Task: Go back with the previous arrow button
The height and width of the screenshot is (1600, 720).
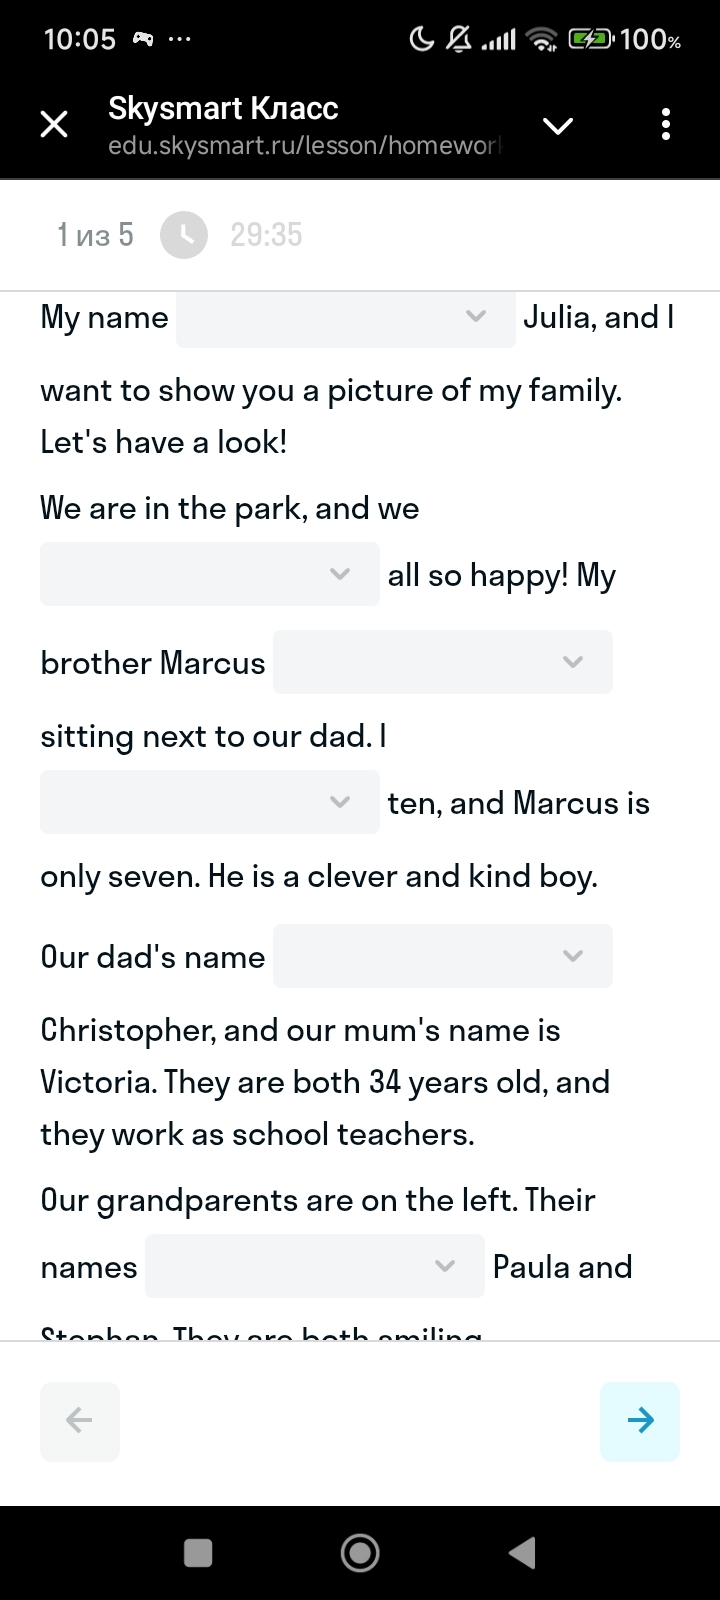Action: (x=80, y=1421)
